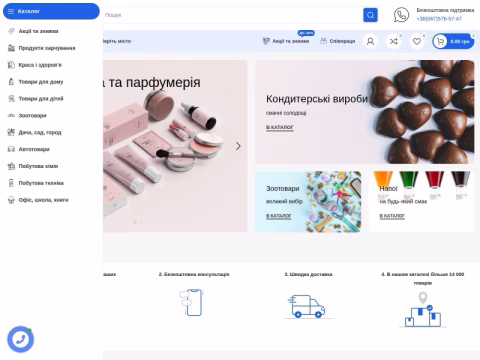The image size is (480, 360).
Task: Open Побутова техніка category
Action: point(41,183)
